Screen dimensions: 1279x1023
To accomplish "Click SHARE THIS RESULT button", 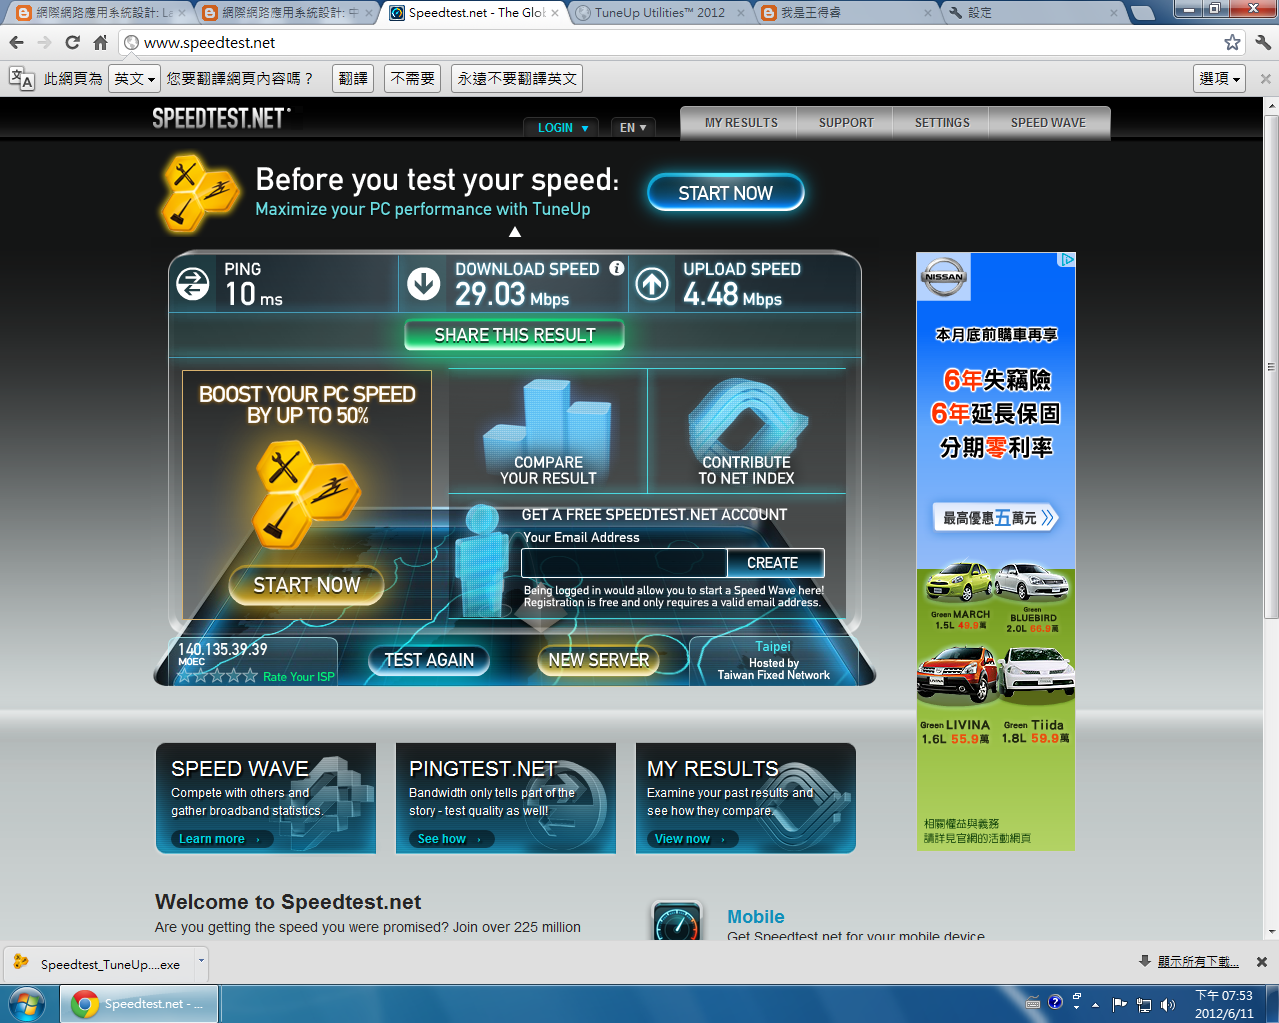I will (515, 335).
